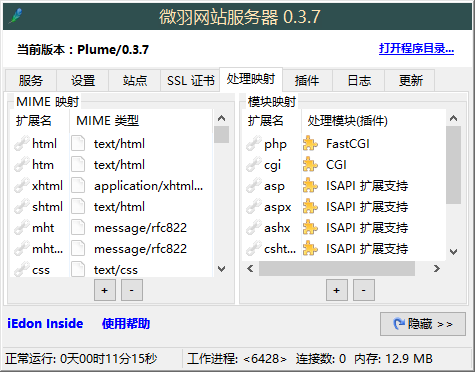Click the puzzle icon beside CGI
Image resolution: width=475 pixels, height=372 pixels.
point(310,165)
